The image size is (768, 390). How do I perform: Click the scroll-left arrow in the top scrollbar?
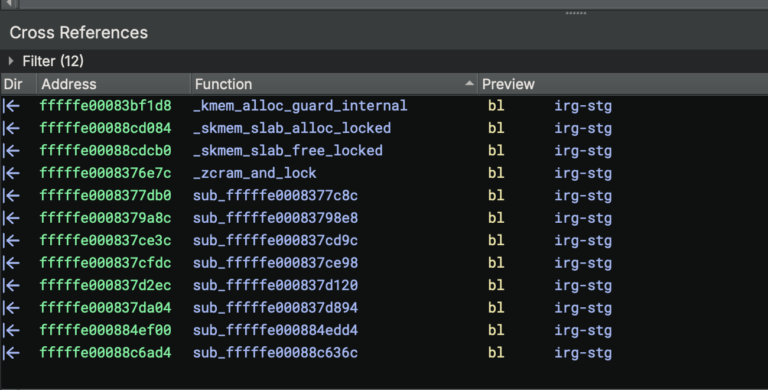(x=8, y=3)
